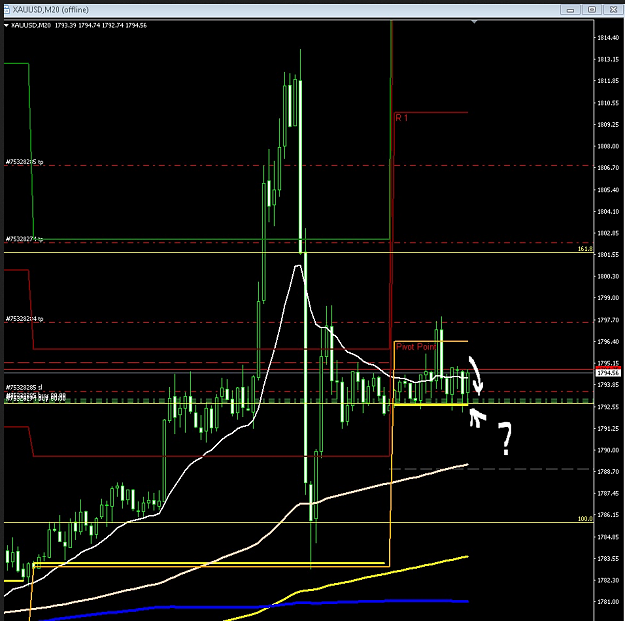Select the red R 1 pivot label
Screen dimensions: 625x621
[401, 118]
